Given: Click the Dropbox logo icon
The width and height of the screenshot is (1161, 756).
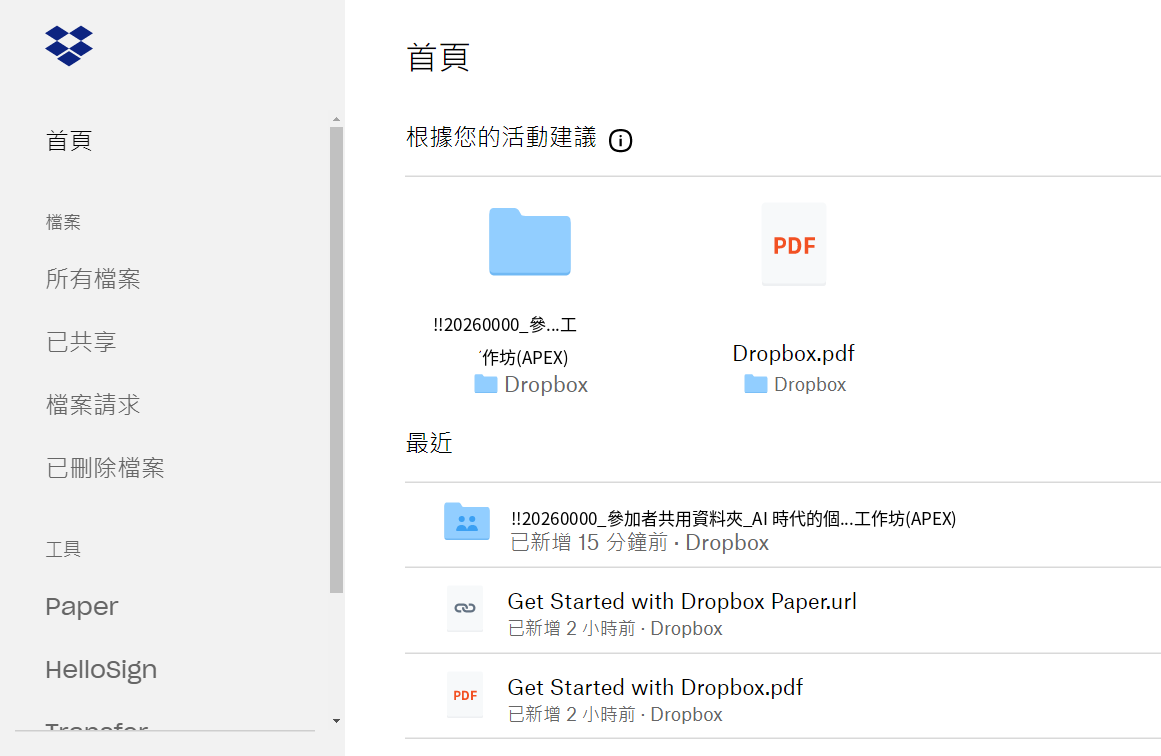Looking at the screenshot, I should 69,46.
